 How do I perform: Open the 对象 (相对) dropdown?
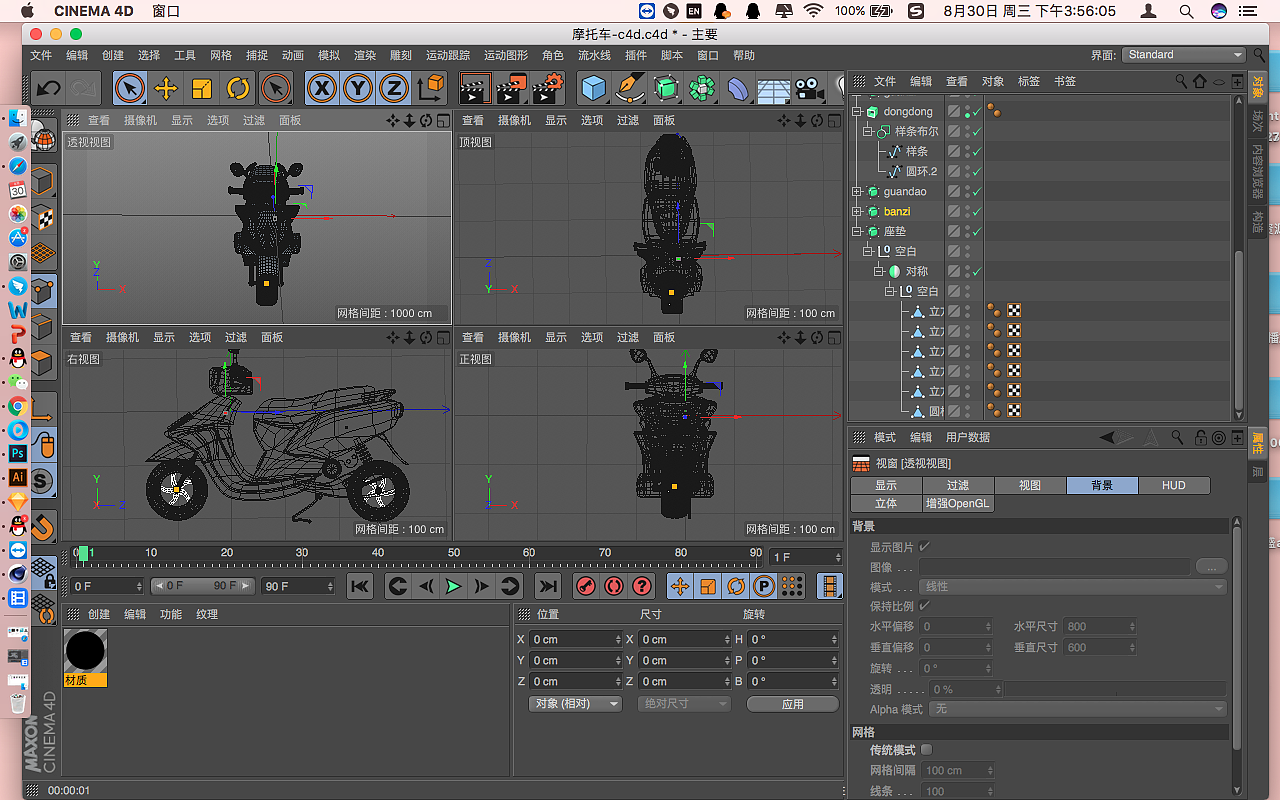(x=575, y=704)
